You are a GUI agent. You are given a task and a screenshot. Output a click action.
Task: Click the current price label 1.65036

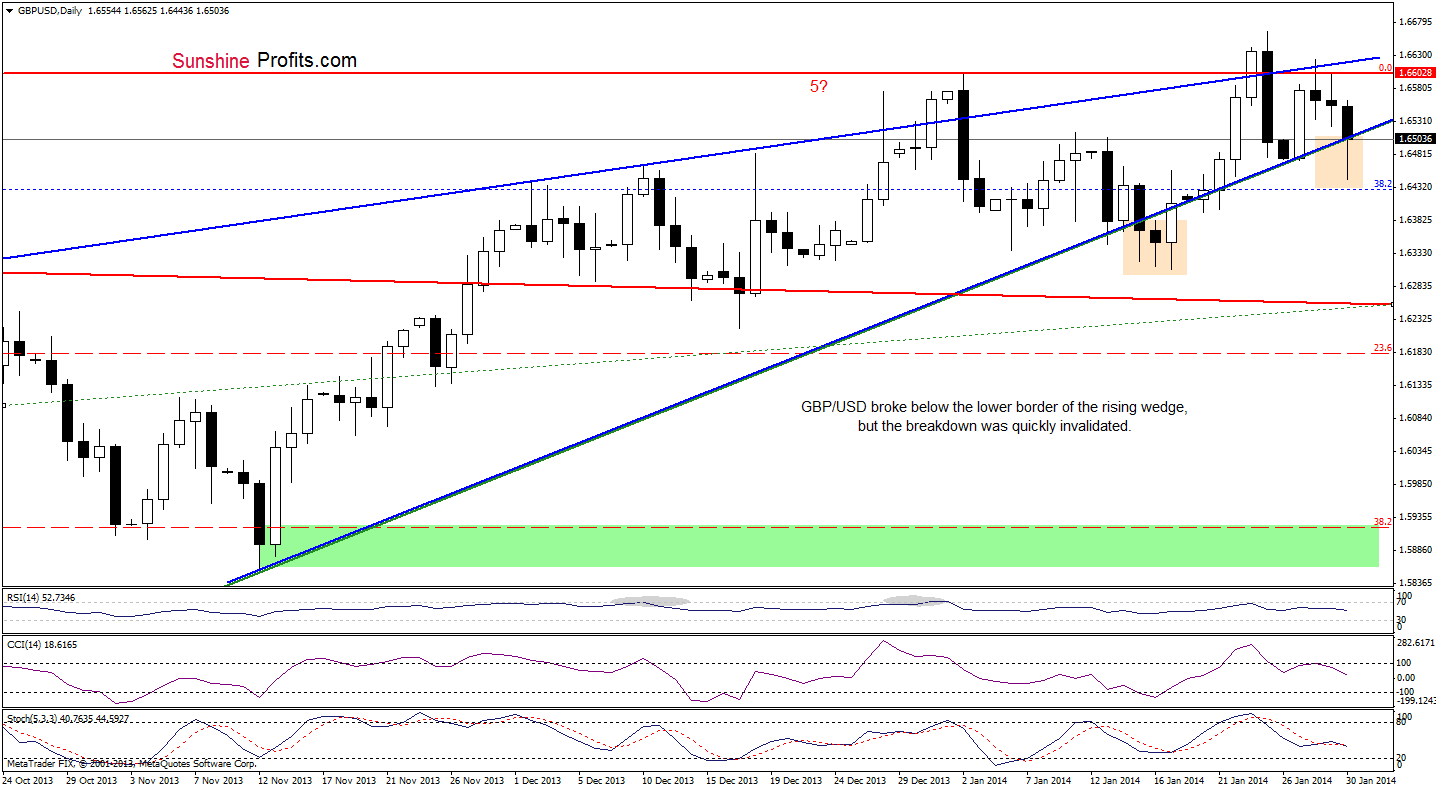[1413, 139]
